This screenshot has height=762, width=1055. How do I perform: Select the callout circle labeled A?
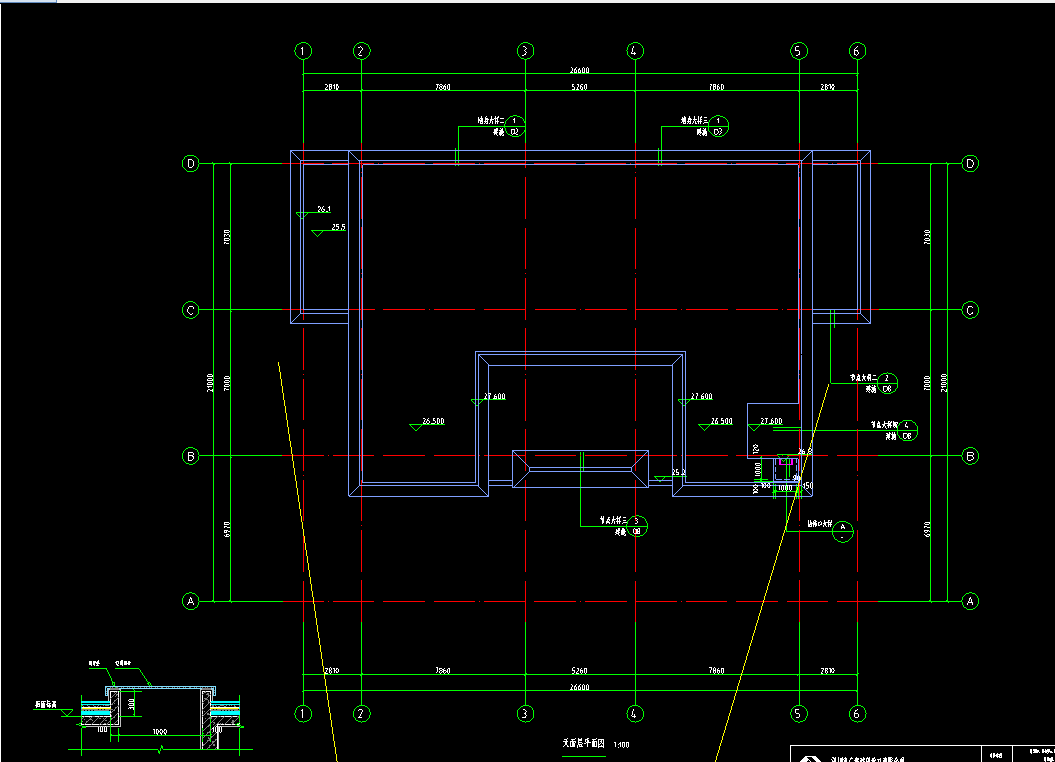tap(843, 530)
